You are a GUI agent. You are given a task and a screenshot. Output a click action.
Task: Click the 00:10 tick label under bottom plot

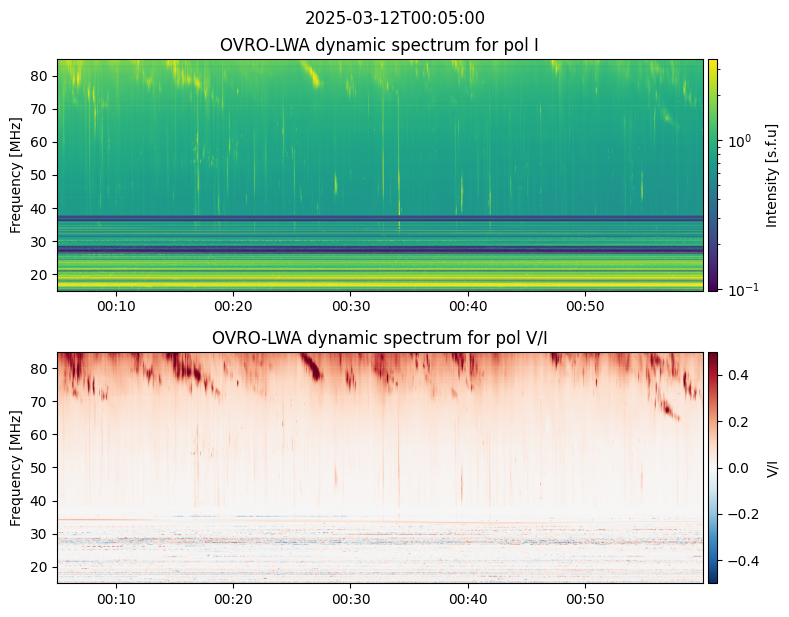click(x=116, y=599)
